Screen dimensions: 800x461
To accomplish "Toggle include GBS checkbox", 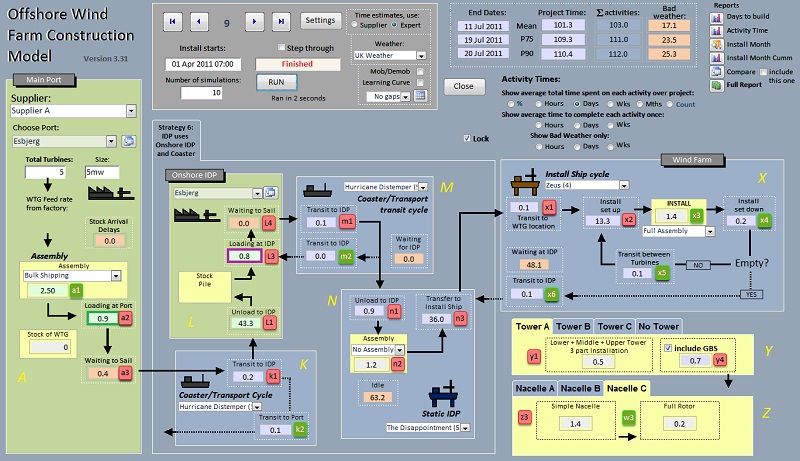I will 668,348.
